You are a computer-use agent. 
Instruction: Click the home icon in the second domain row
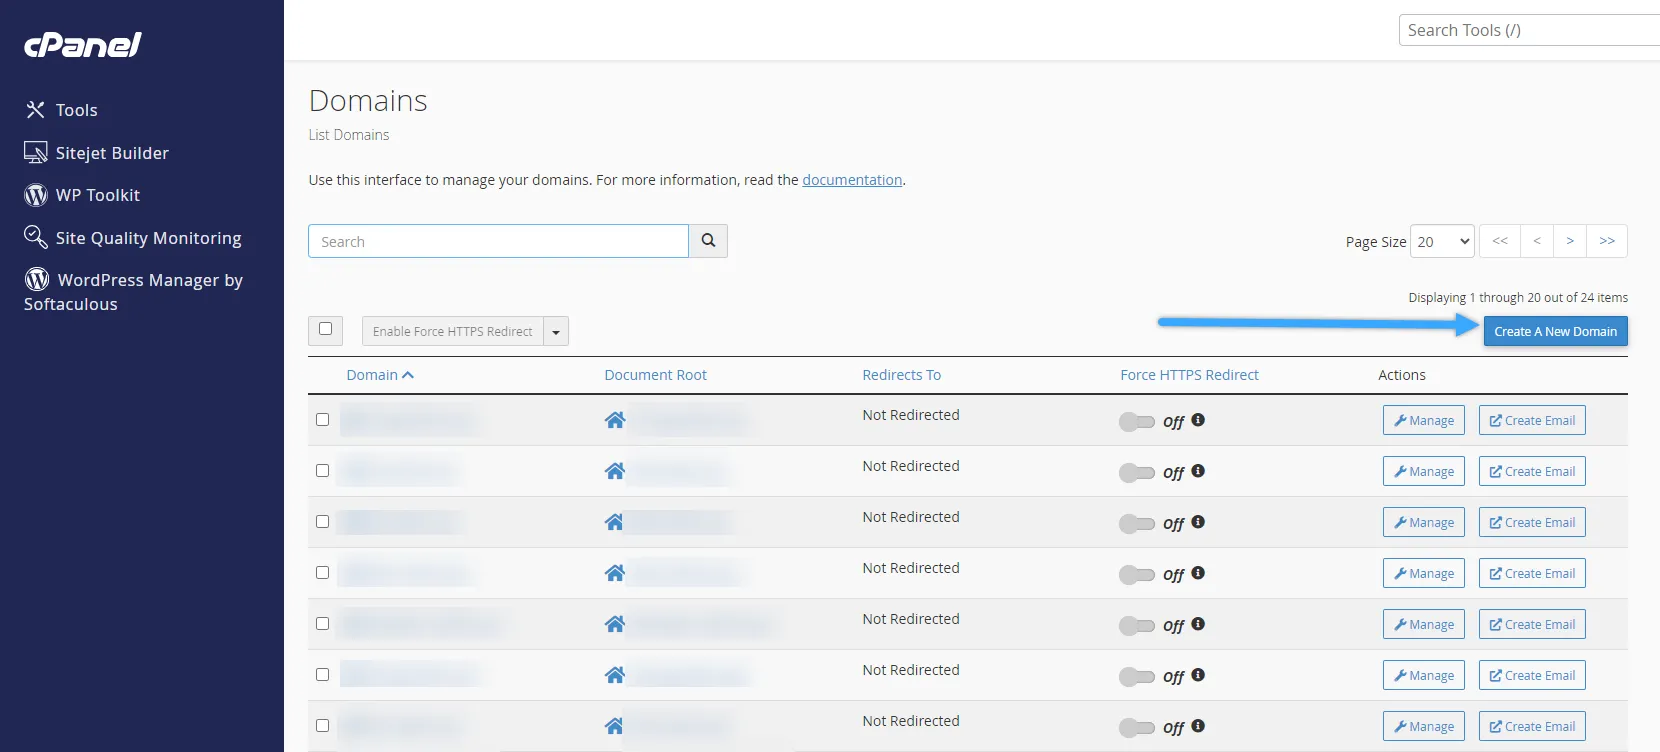[x=614, y=471]
